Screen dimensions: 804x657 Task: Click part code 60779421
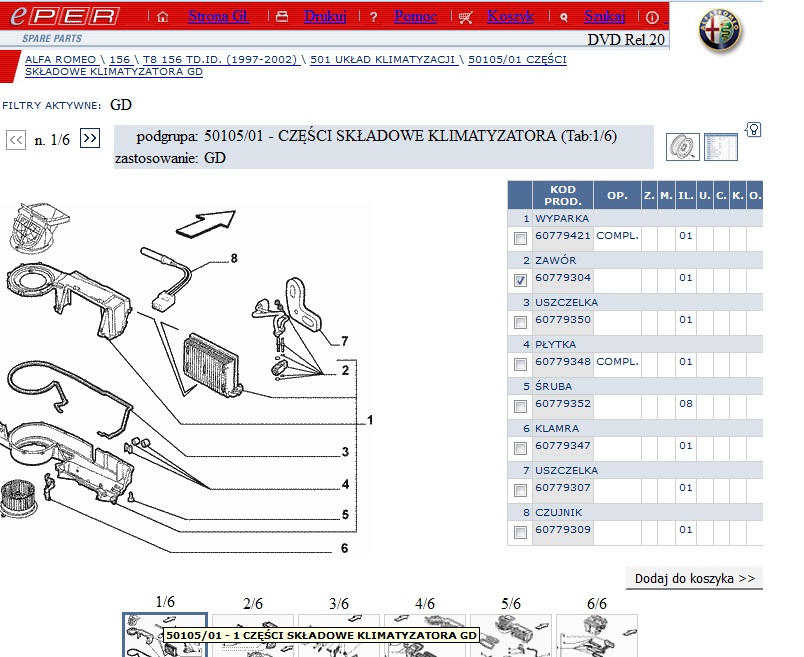(563, 236)
